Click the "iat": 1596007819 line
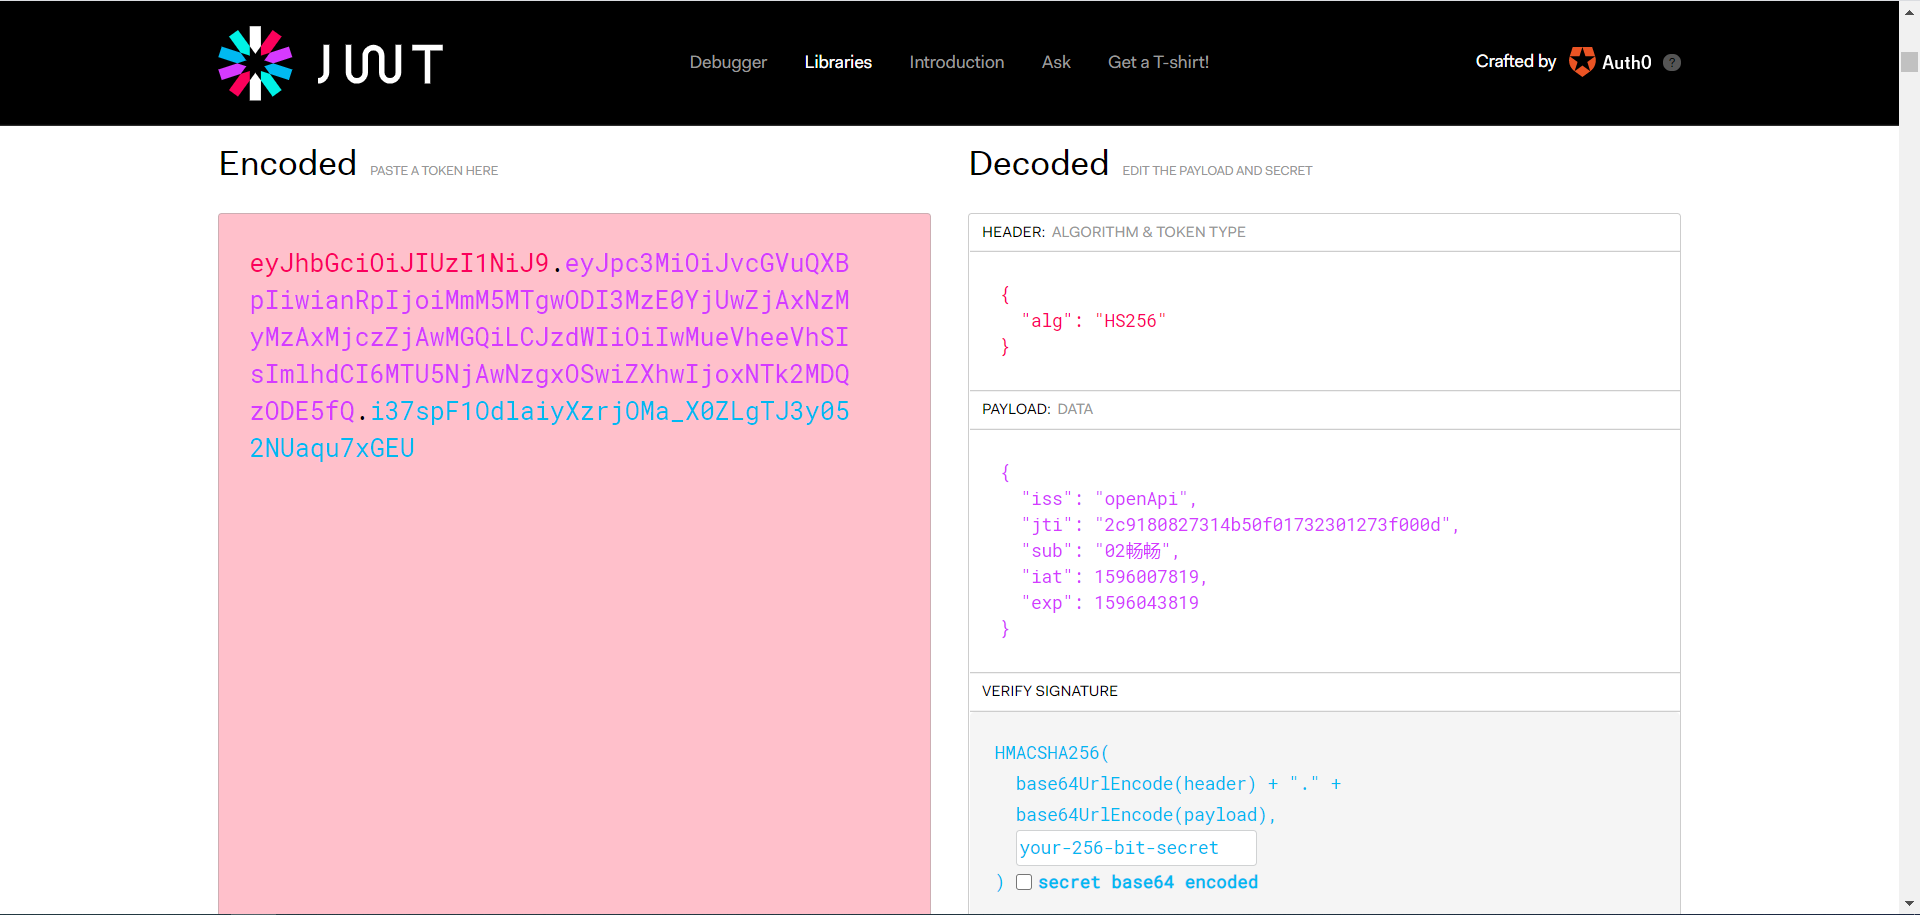Image resolution: width=1920 pixels, height=915 pixels. (x=1114, y=577)
